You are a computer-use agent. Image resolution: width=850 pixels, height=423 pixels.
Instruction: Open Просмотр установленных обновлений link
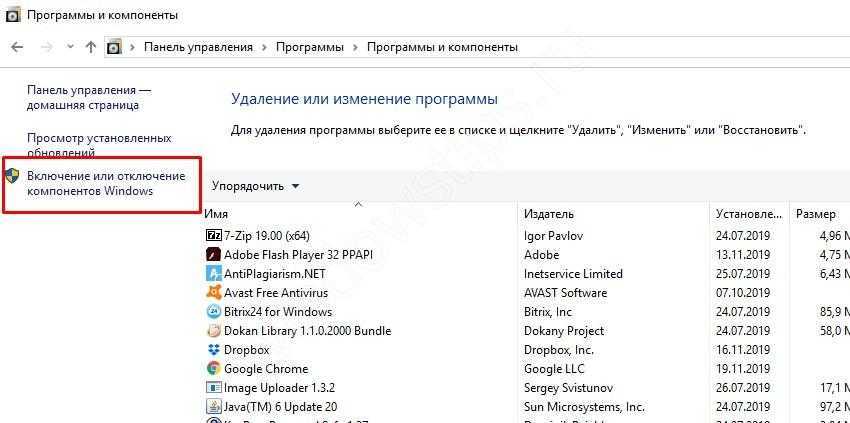click(99, 145)
